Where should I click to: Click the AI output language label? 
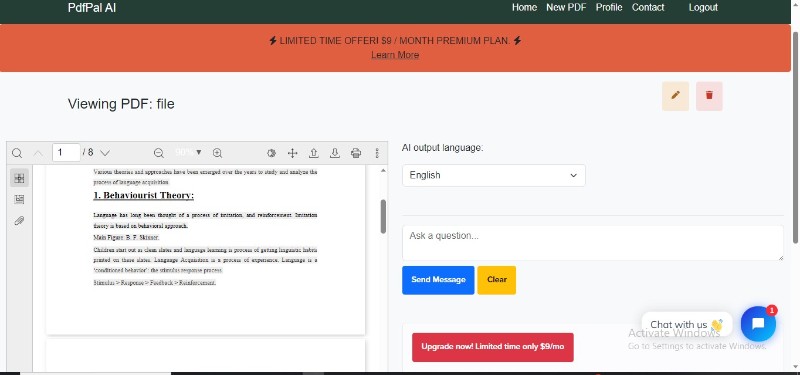tap(442, 148)
